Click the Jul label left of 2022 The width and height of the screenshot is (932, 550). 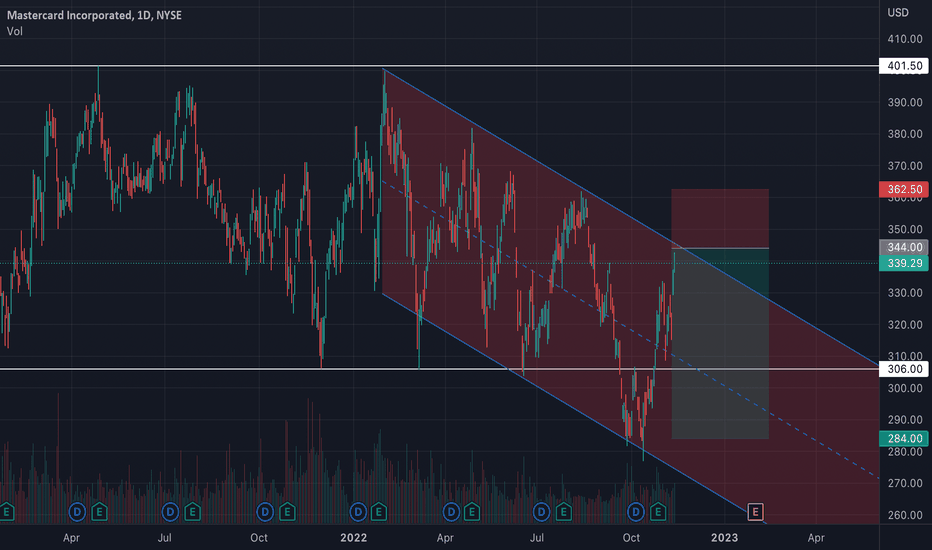tap(165, 538)
